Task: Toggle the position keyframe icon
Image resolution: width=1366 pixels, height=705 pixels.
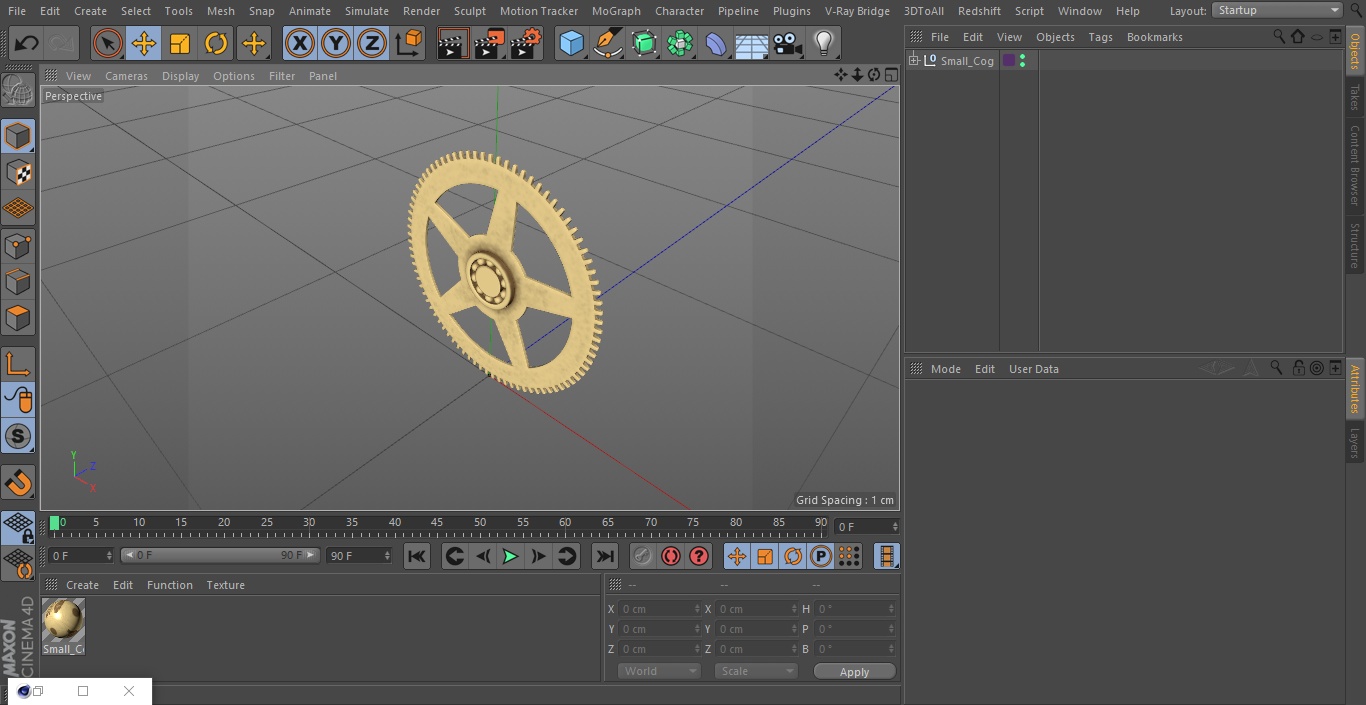Action: [737, 556]
